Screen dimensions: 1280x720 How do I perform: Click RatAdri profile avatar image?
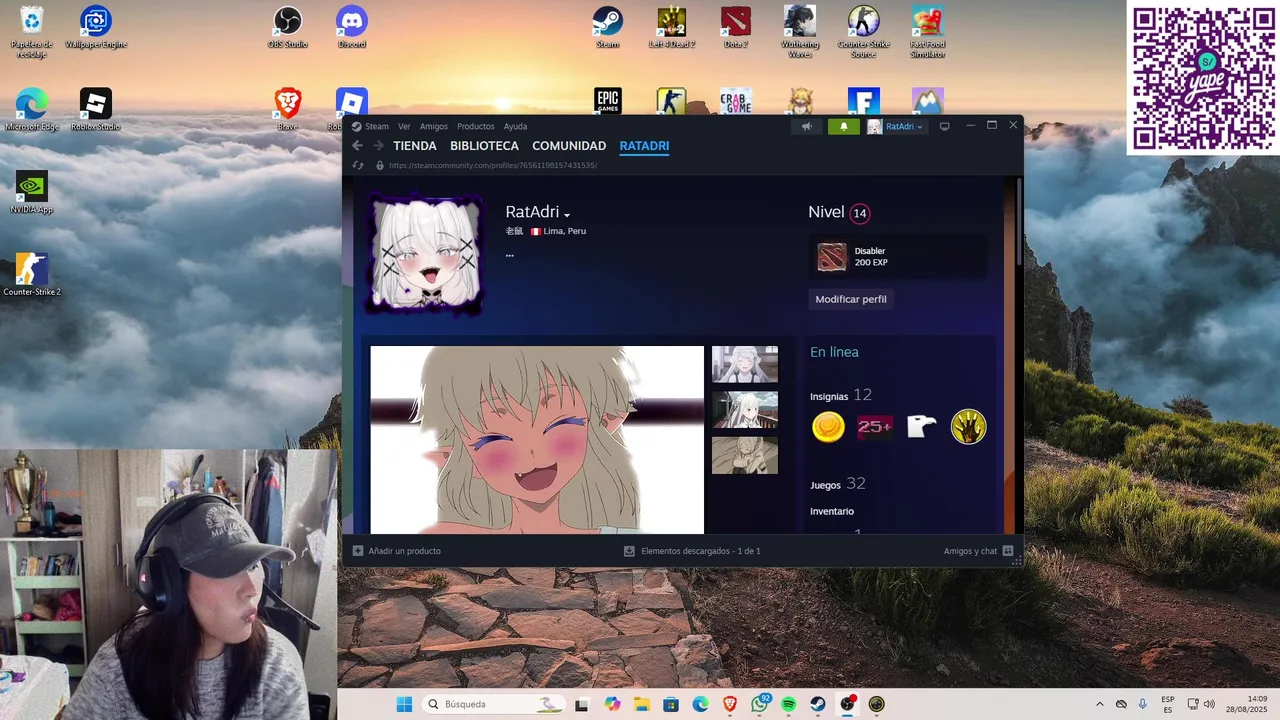pos(426,253)
